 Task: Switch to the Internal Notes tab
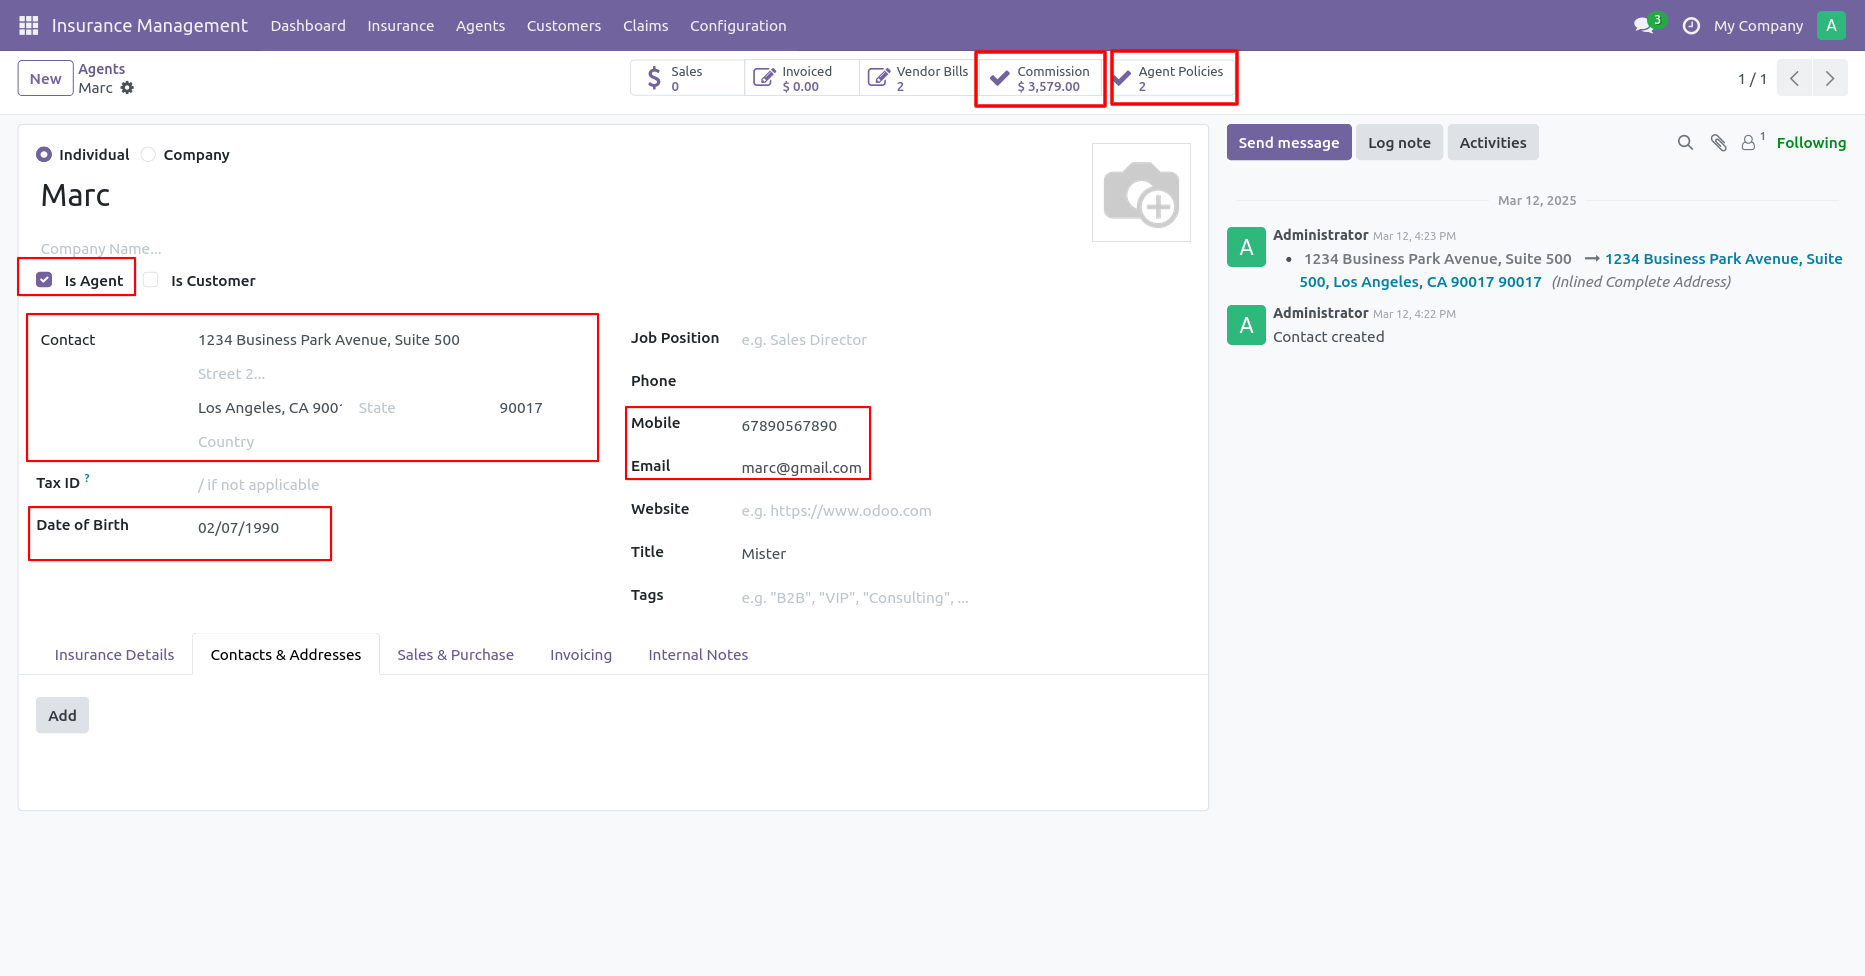coord(698,655)
